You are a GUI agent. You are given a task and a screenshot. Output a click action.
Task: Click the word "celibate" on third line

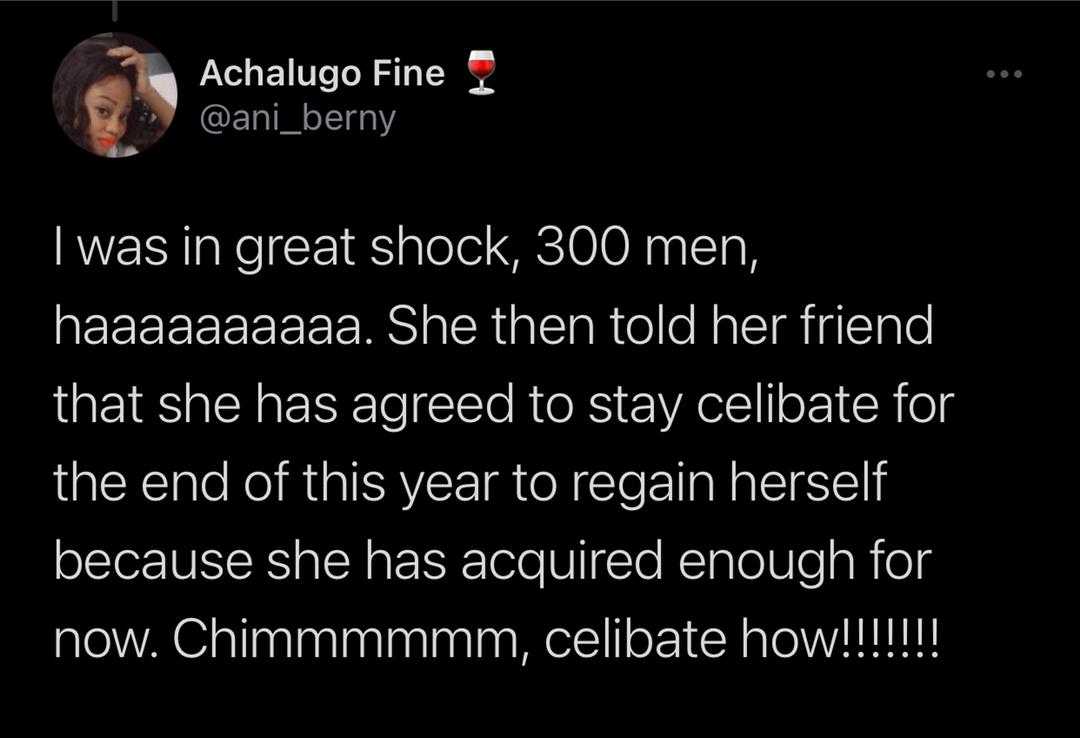787,404
